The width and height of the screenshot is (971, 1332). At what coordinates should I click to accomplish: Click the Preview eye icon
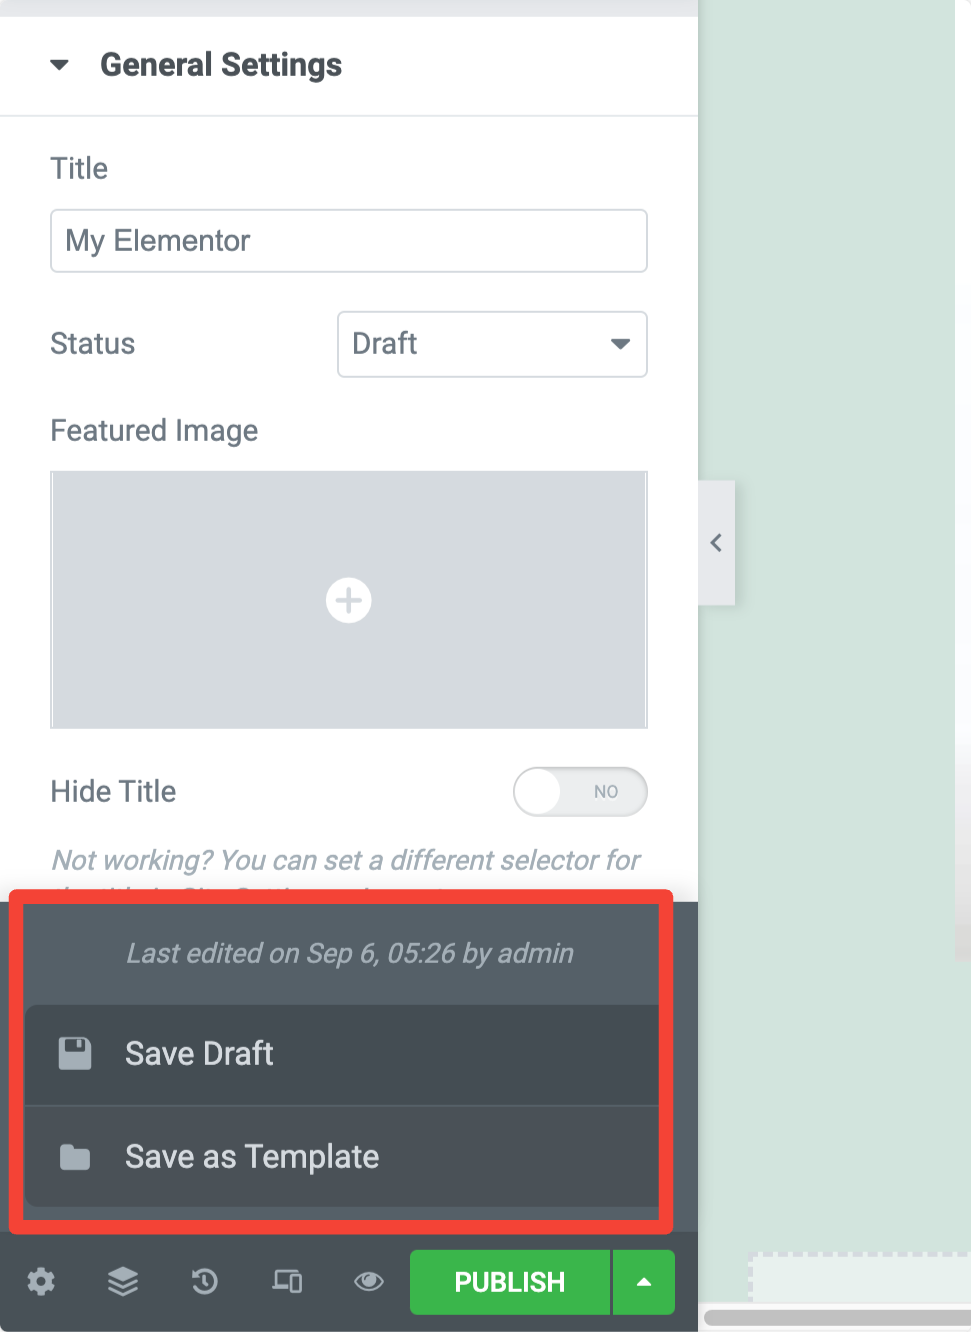[368, 1282]
